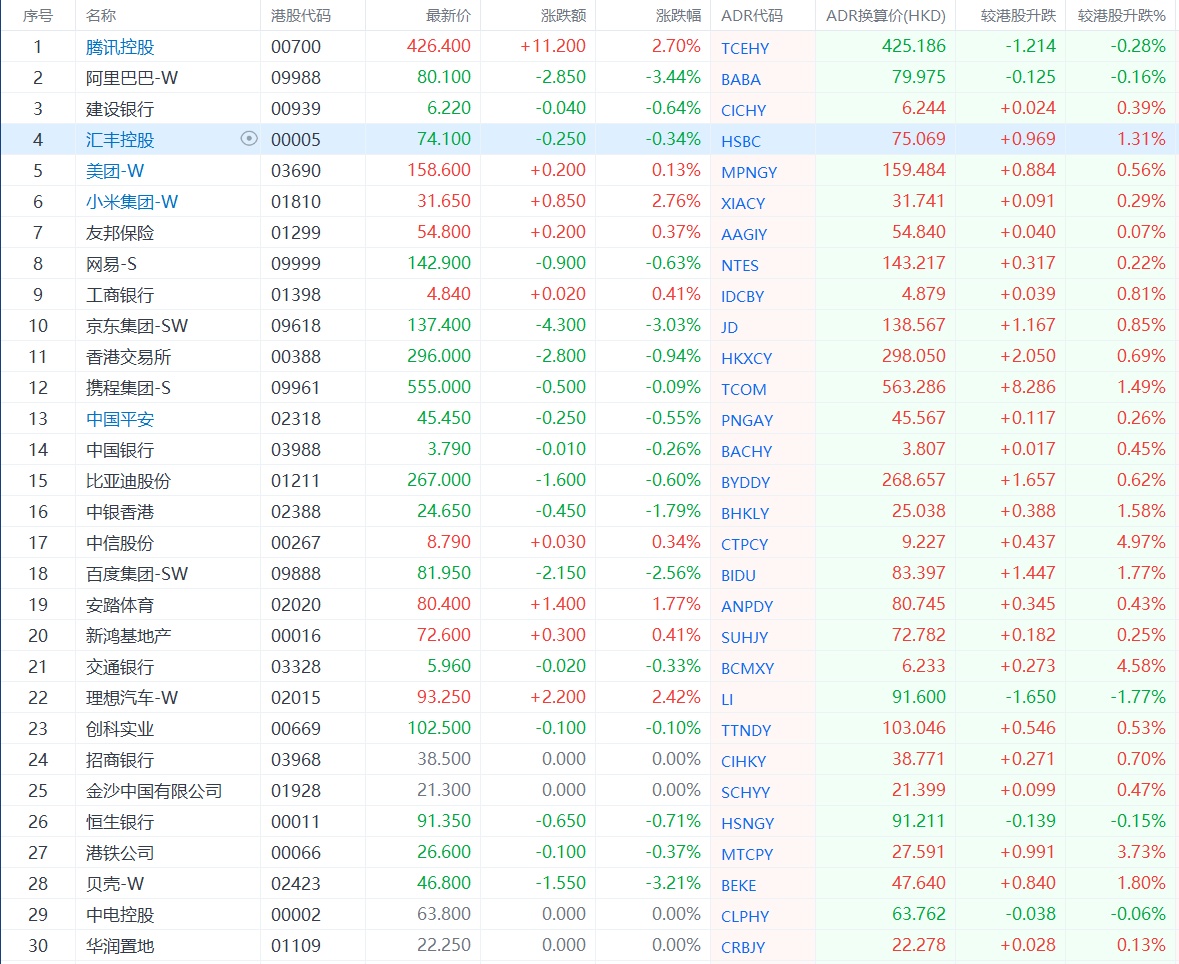This screenshot has height=964, width=1179.
Task: Open IDCBY ADR code link
Action: [742, 296]
